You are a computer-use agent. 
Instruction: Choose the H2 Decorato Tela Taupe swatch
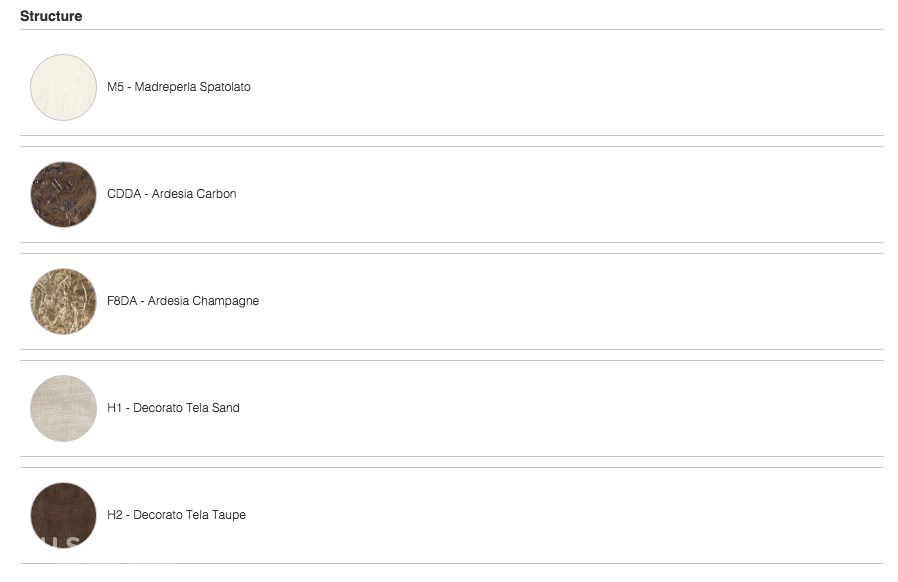[x=63, y=515]
